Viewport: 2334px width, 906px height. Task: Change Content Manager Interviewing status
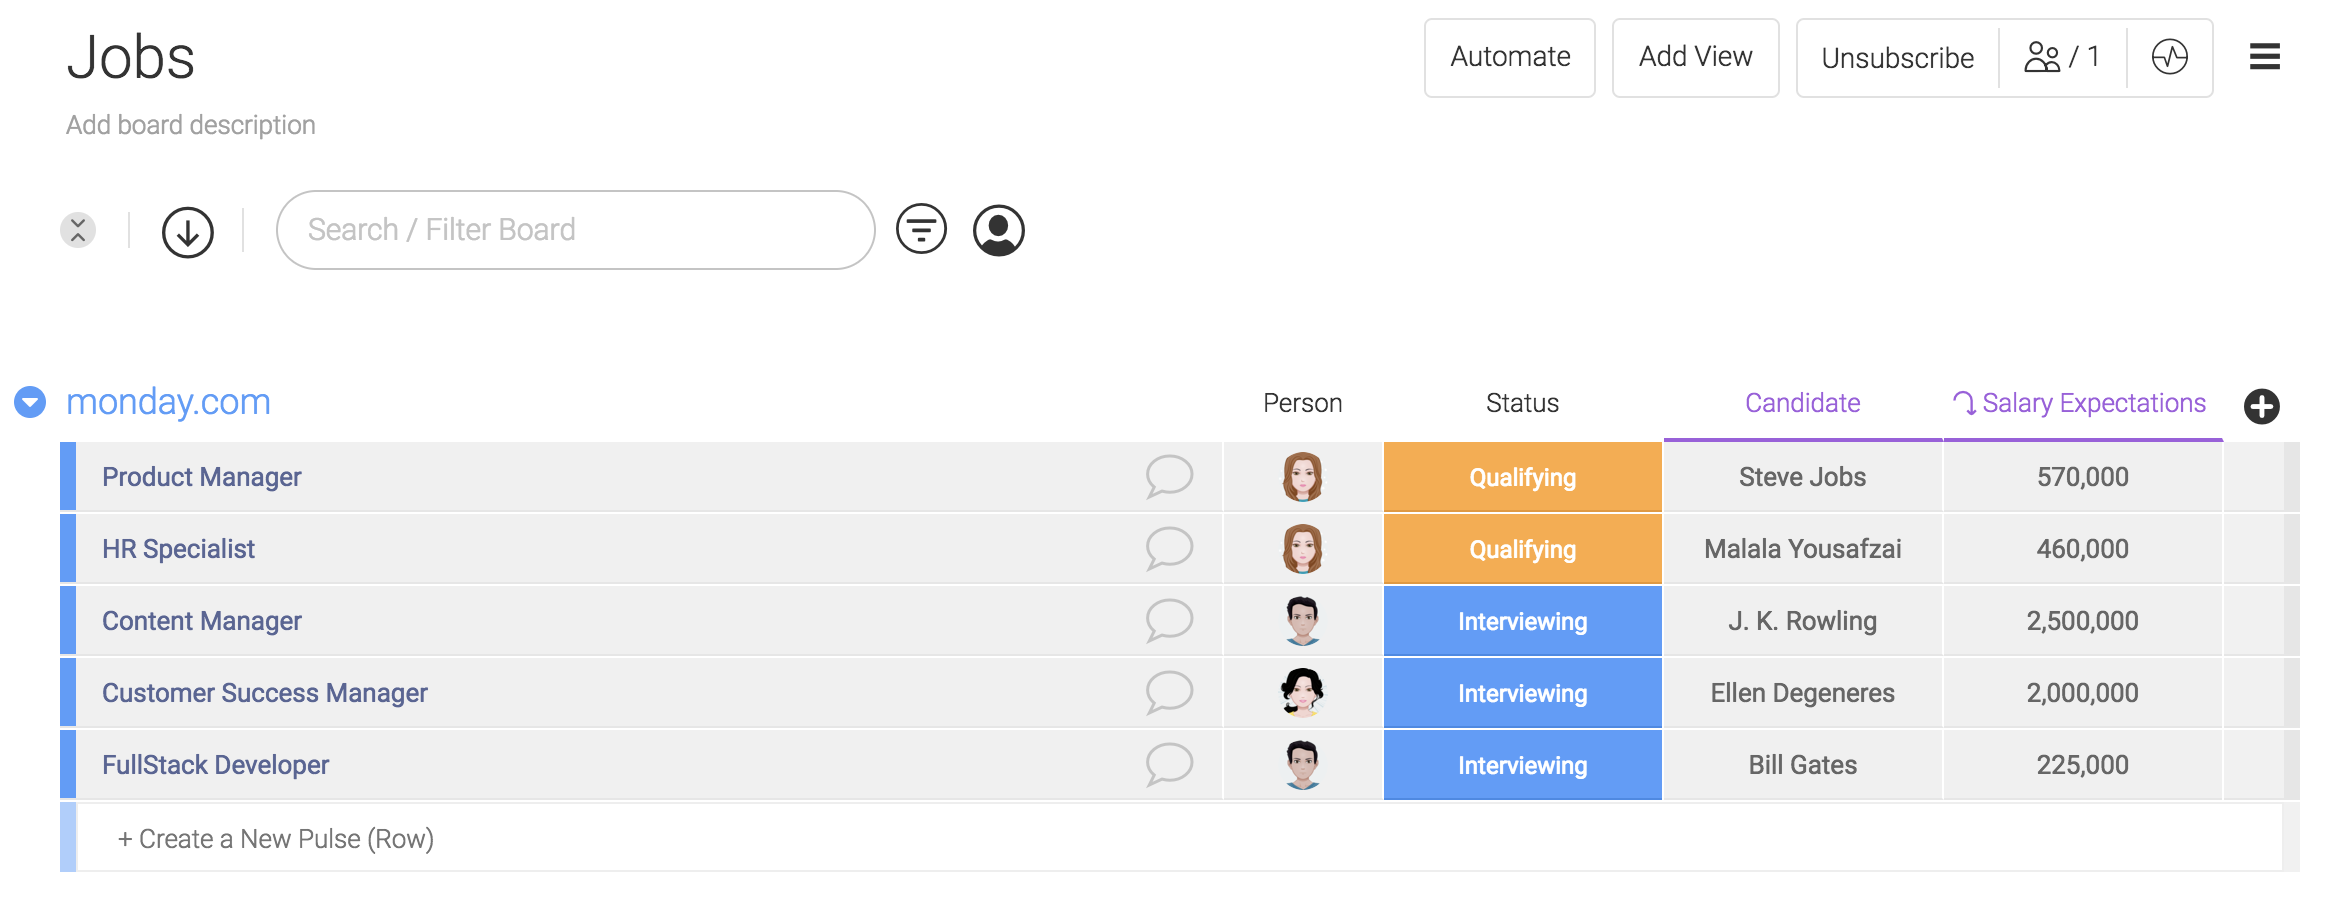point(1522,621)
